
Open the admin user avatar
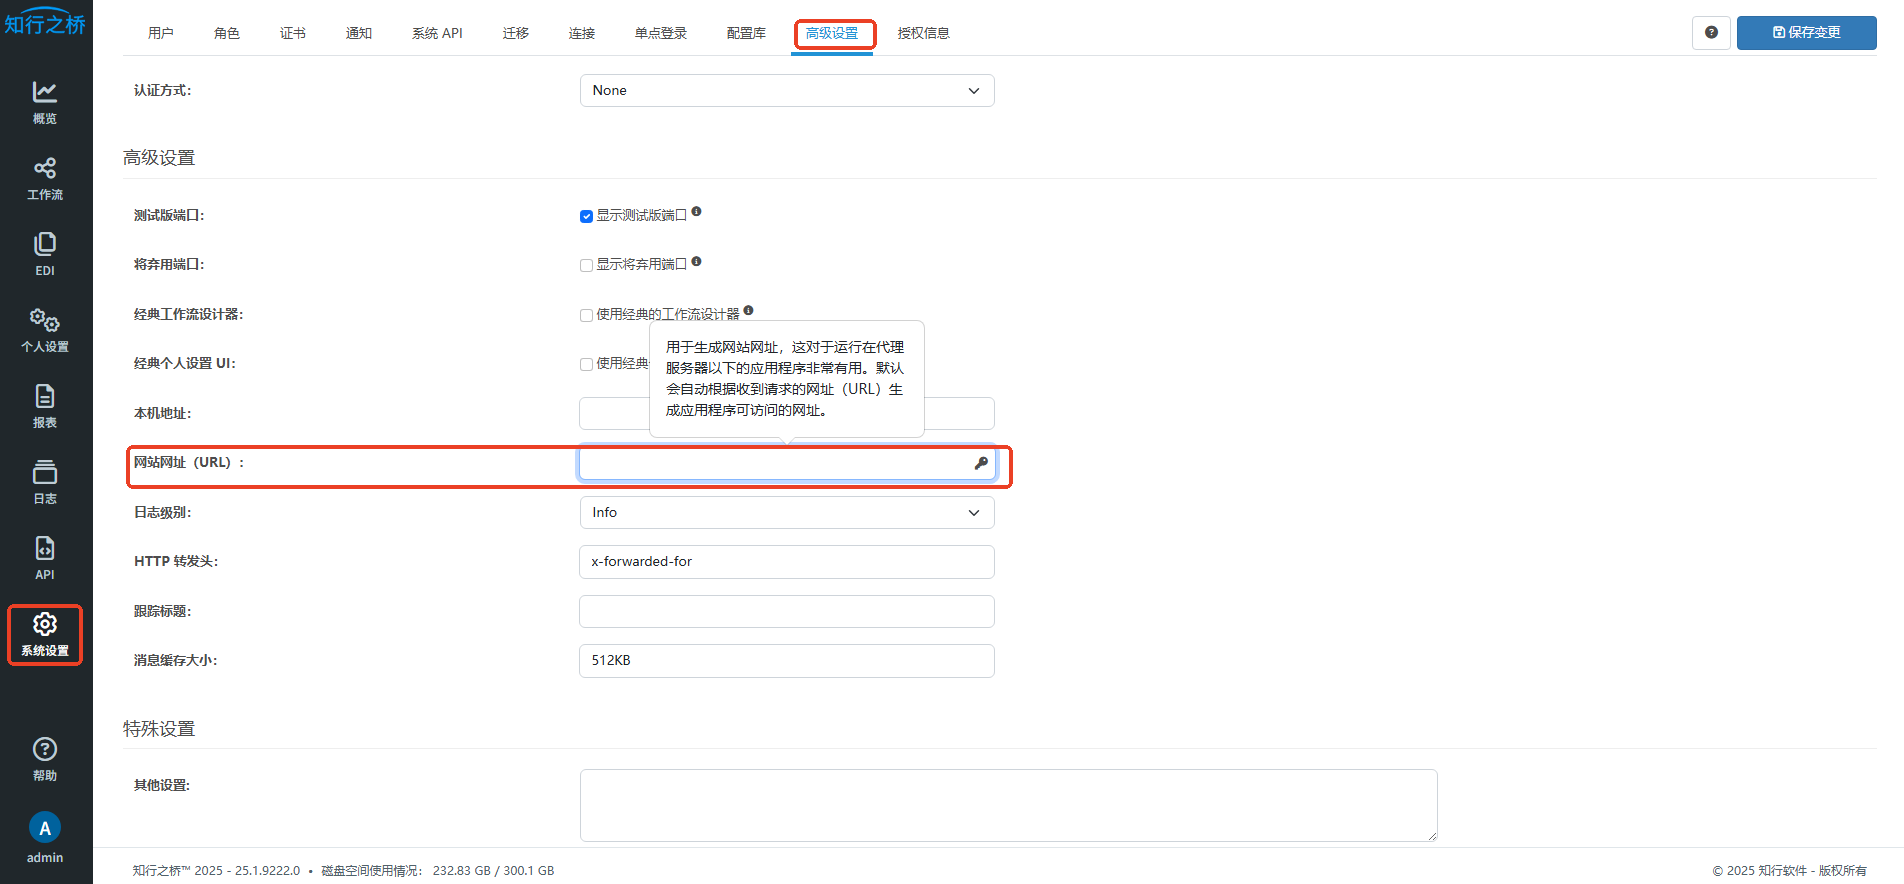pos(45,829)
